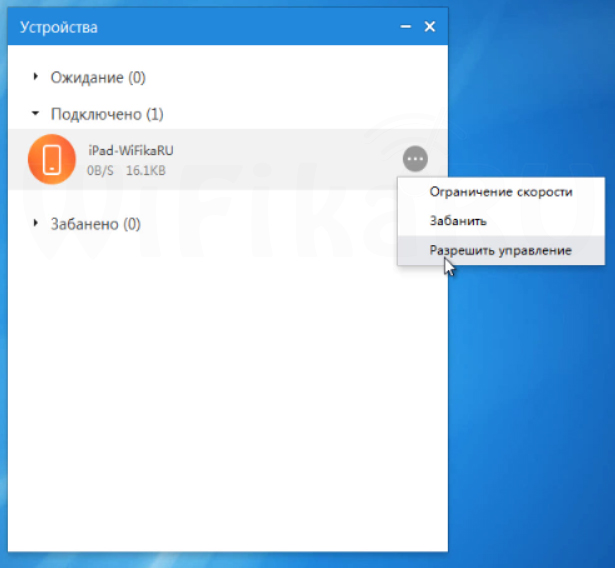Click the orange phone device icon
Screen dimensions: 615x568
coord(51,160)
